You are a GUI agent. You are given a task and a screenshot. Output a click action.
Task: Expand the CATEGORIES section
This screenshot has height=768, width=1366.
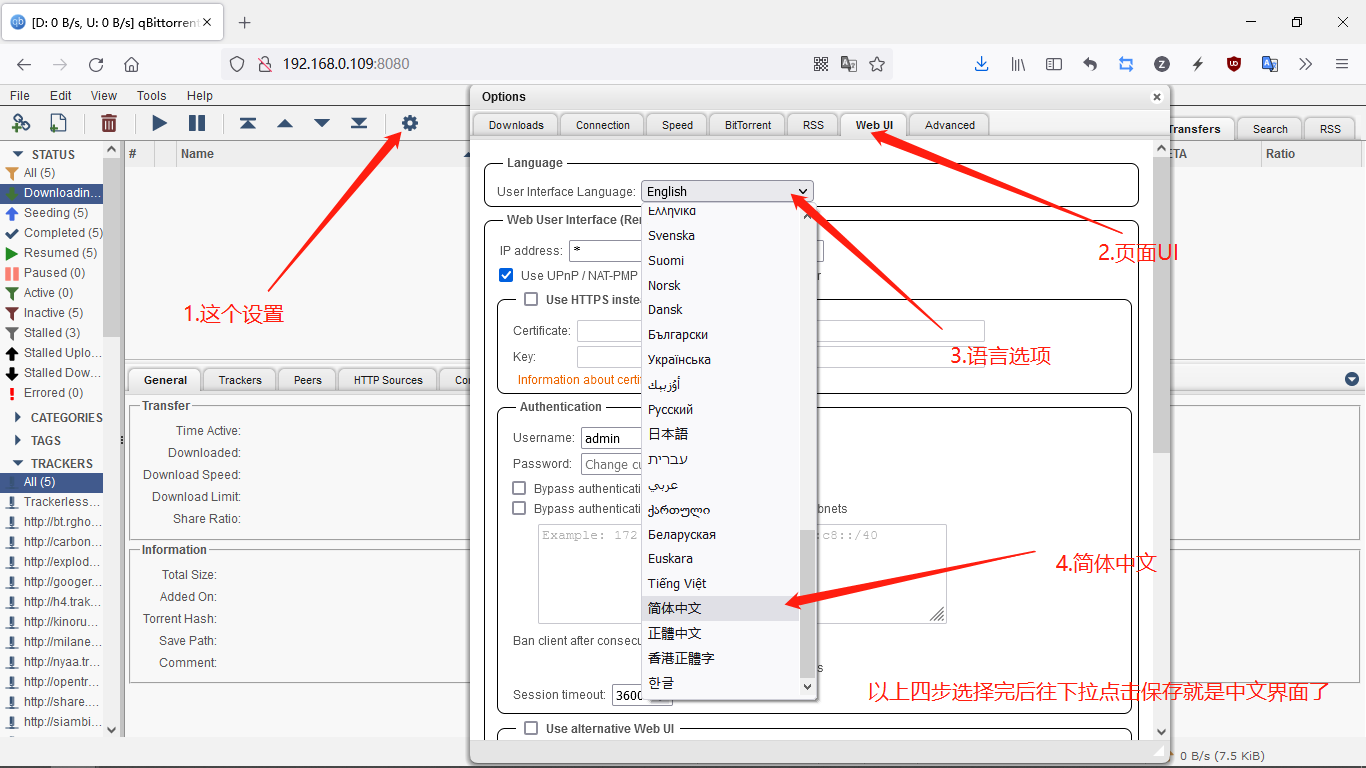18,417
